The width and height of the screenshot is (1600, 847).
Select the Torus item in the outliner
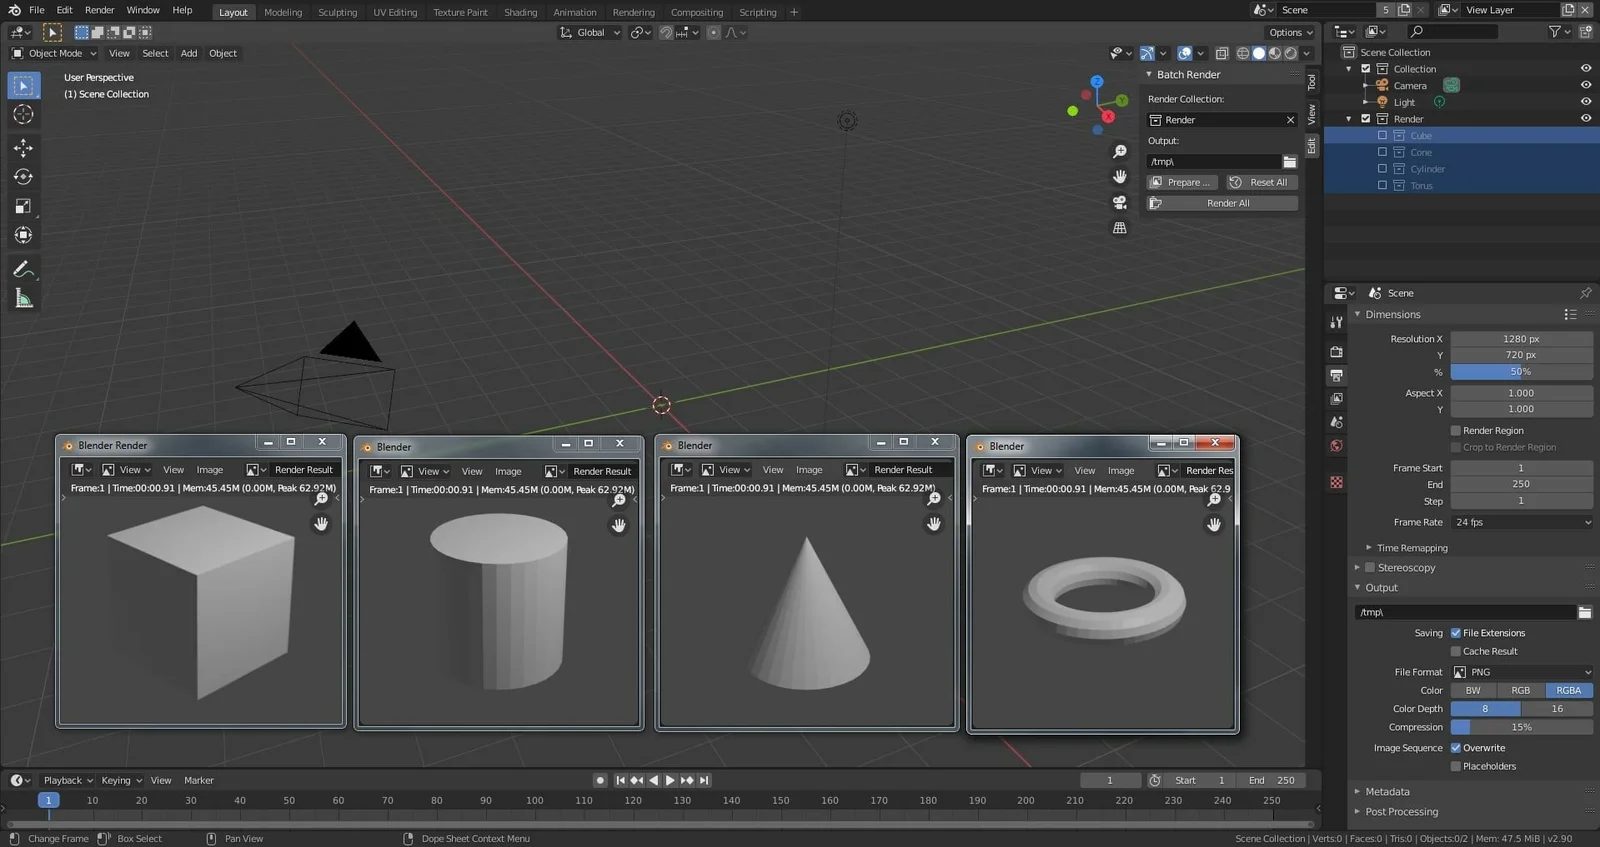point(1421,186)
